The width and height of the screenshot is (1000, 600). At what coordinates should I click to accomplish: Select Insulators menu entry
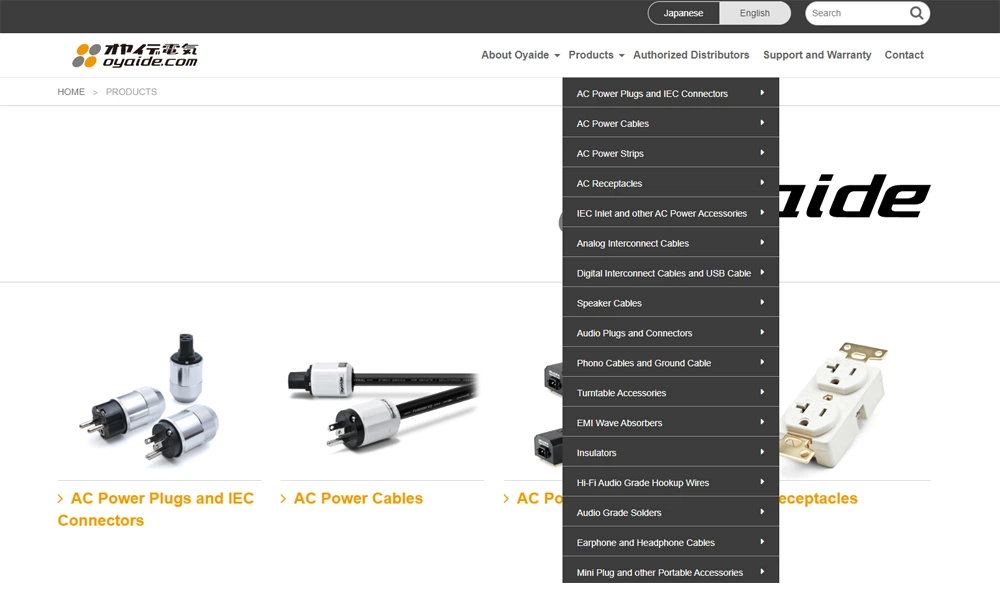coord(670,453)
